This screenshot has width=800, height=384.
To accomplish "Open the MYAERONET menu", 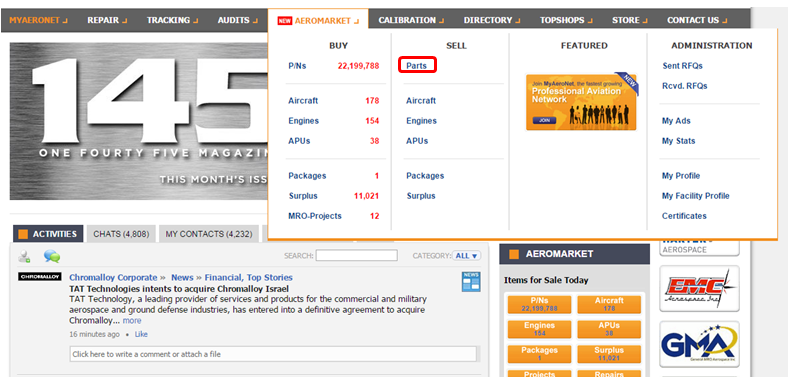I will tap(38, 20).
